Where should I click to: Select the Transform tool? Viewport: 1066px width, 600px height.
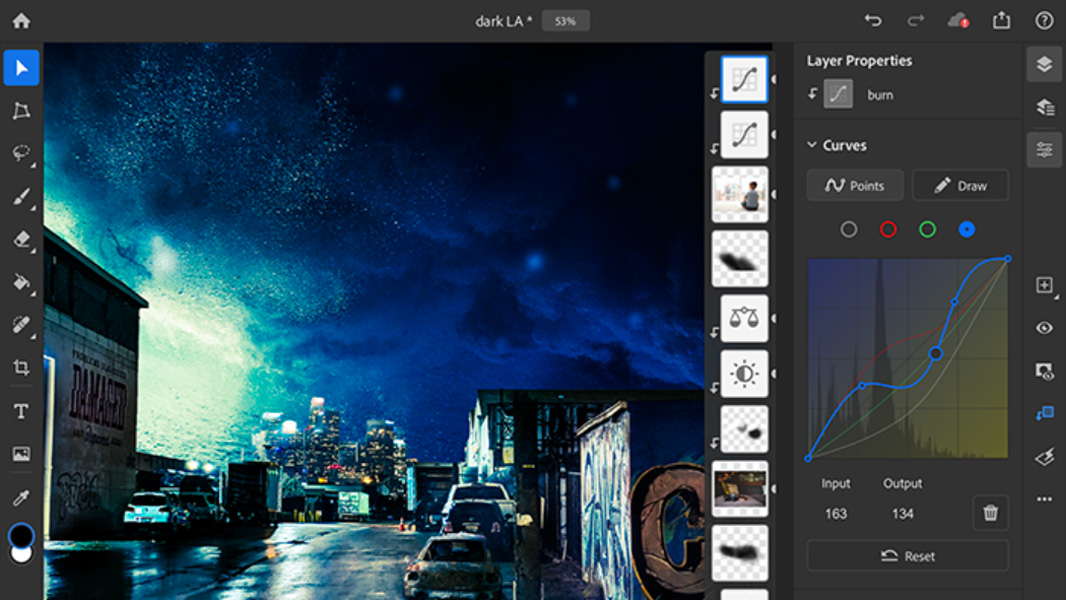click(x=21, y=111)
